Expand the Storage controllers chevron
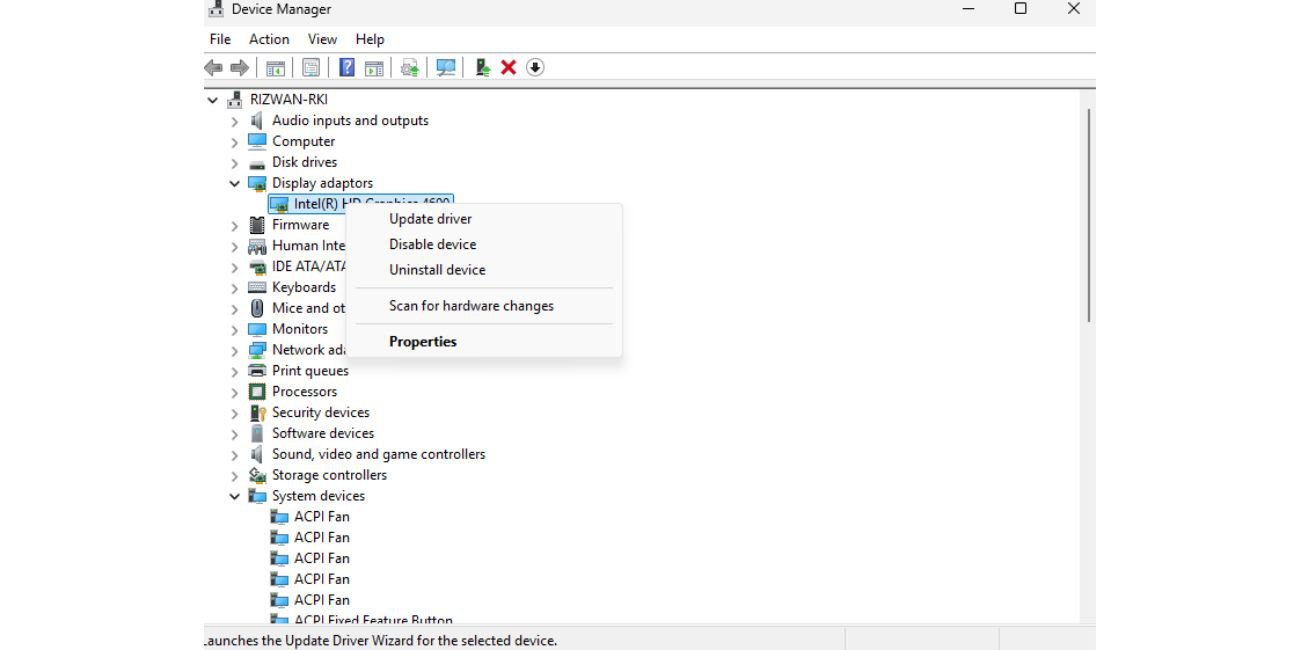 pos(235,476)
